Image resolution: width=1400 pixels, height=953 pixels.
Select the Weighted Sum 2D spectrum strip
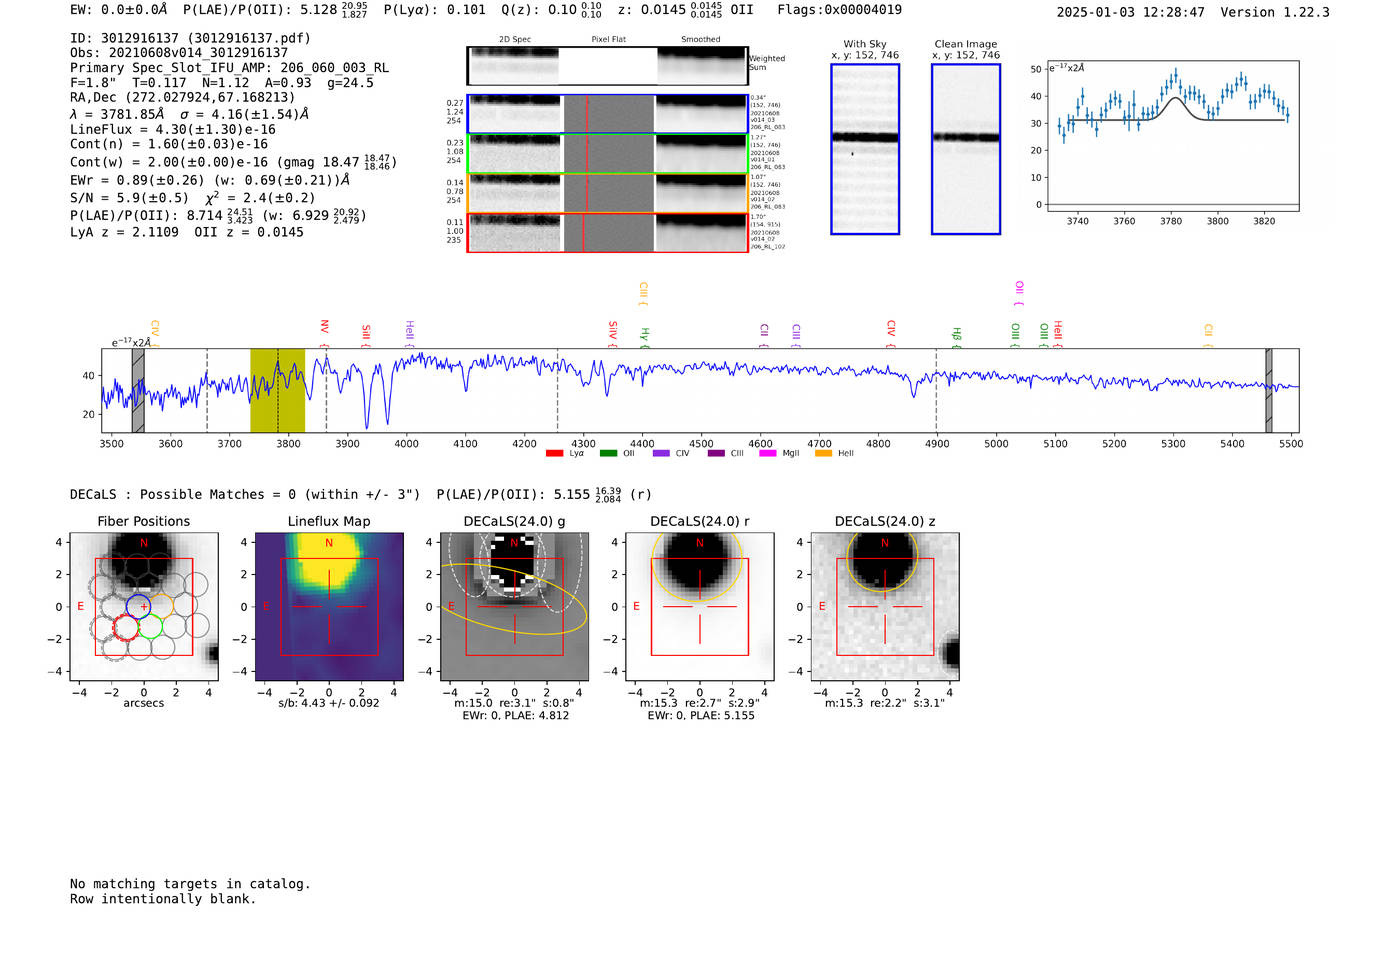point(607,65)
